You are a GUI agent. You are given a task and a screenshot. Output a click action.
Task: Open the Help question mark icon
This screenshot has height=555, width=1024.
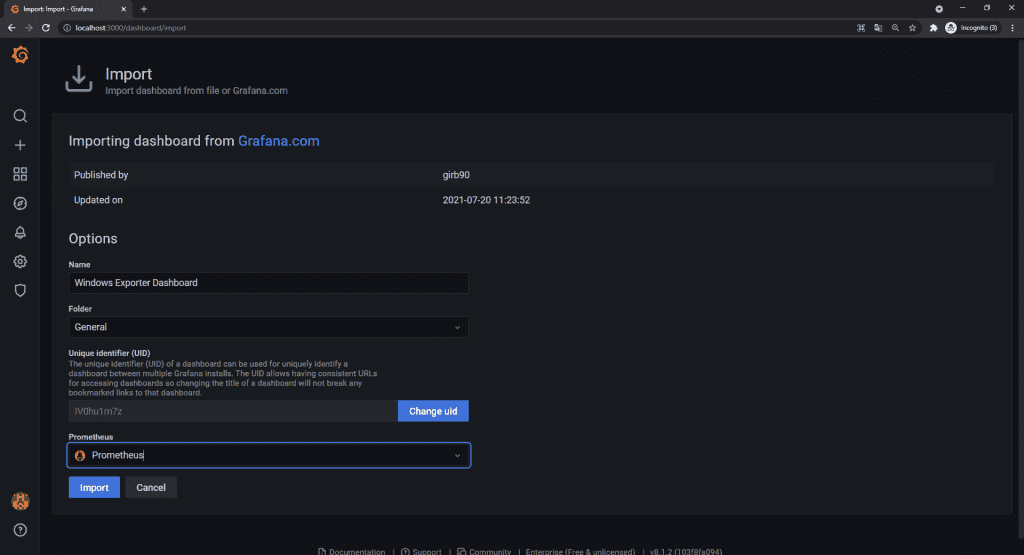tap(20, 530)
